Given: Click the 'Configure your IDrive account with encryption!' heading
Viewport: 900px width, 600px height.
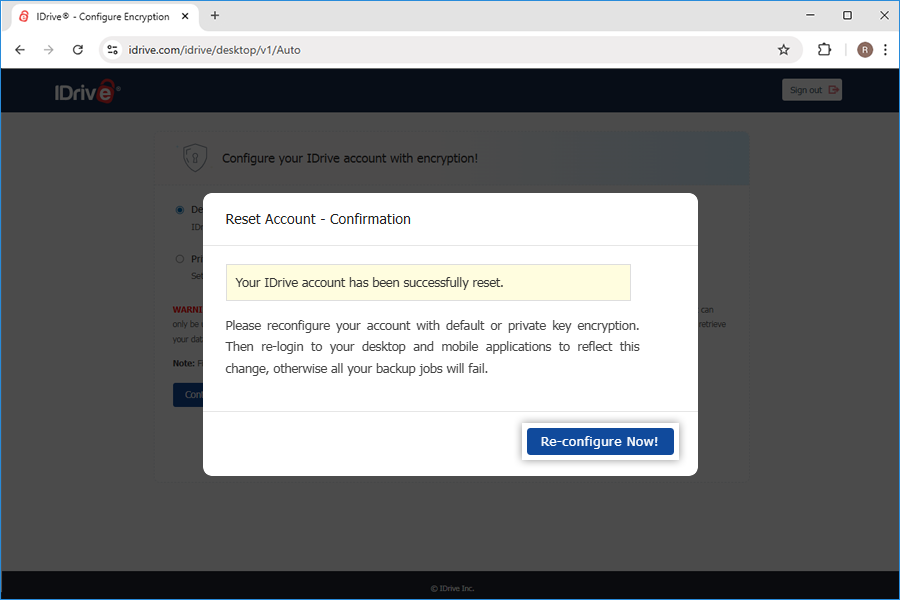Looking at the screenshot, I should pos(350,158).
